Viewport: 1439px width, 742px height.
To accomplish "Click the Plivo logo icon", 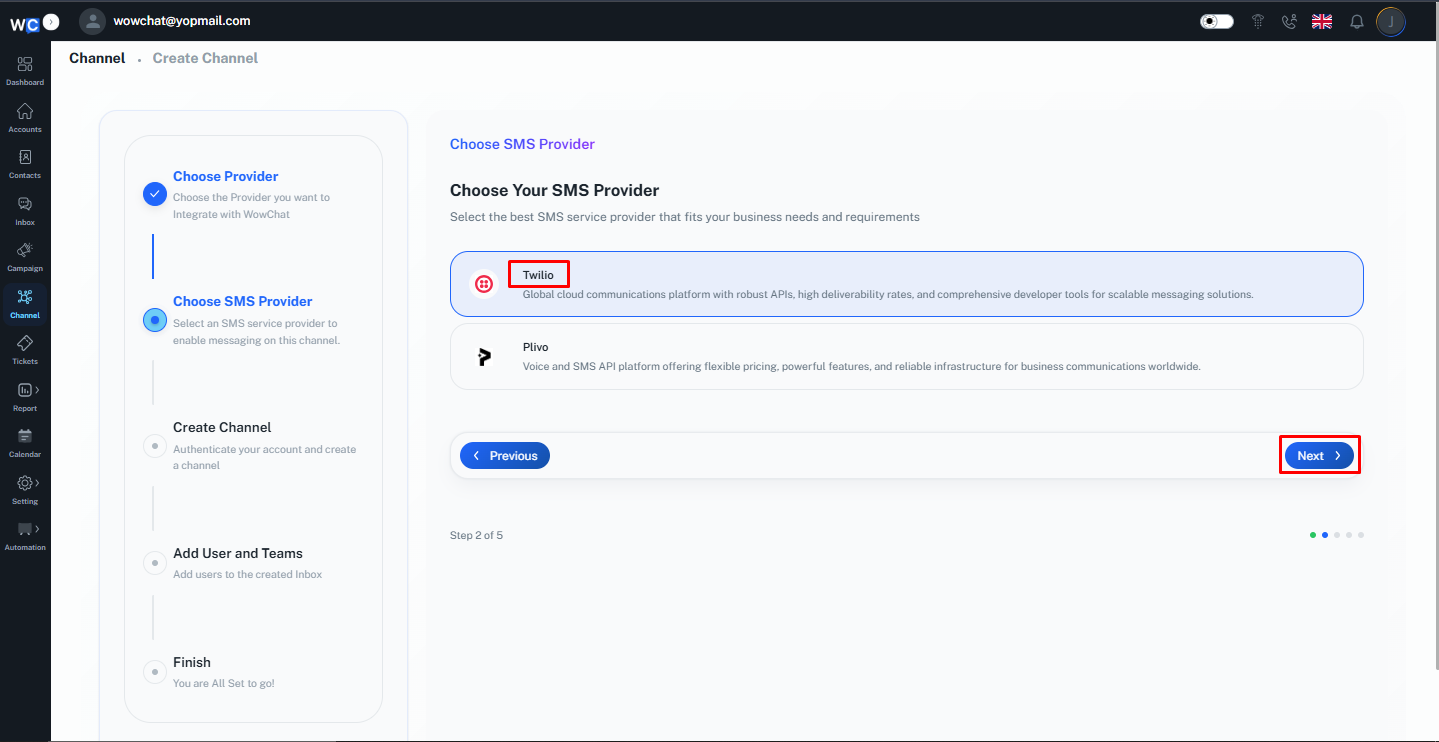I will coord(484,356).
